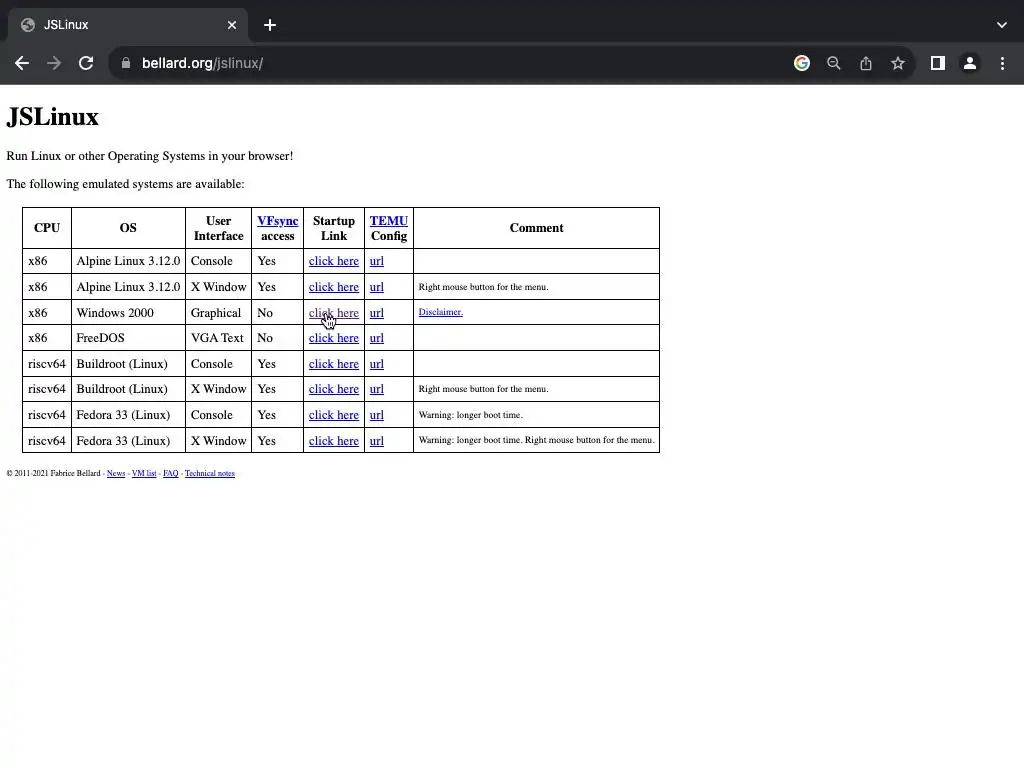Viewport: 1024px width, 768px height.
Task: Open url config for Buildroot Console
Action: [x=377, y=364]
